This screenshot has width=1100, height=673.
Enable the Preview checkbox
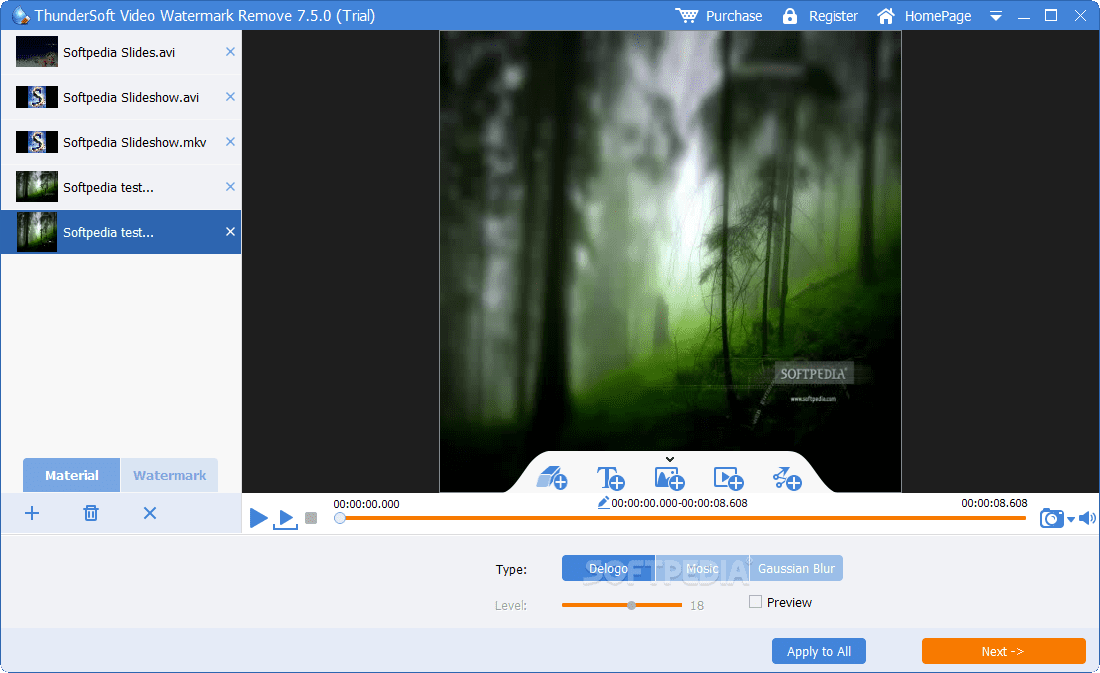pos(756,601)
